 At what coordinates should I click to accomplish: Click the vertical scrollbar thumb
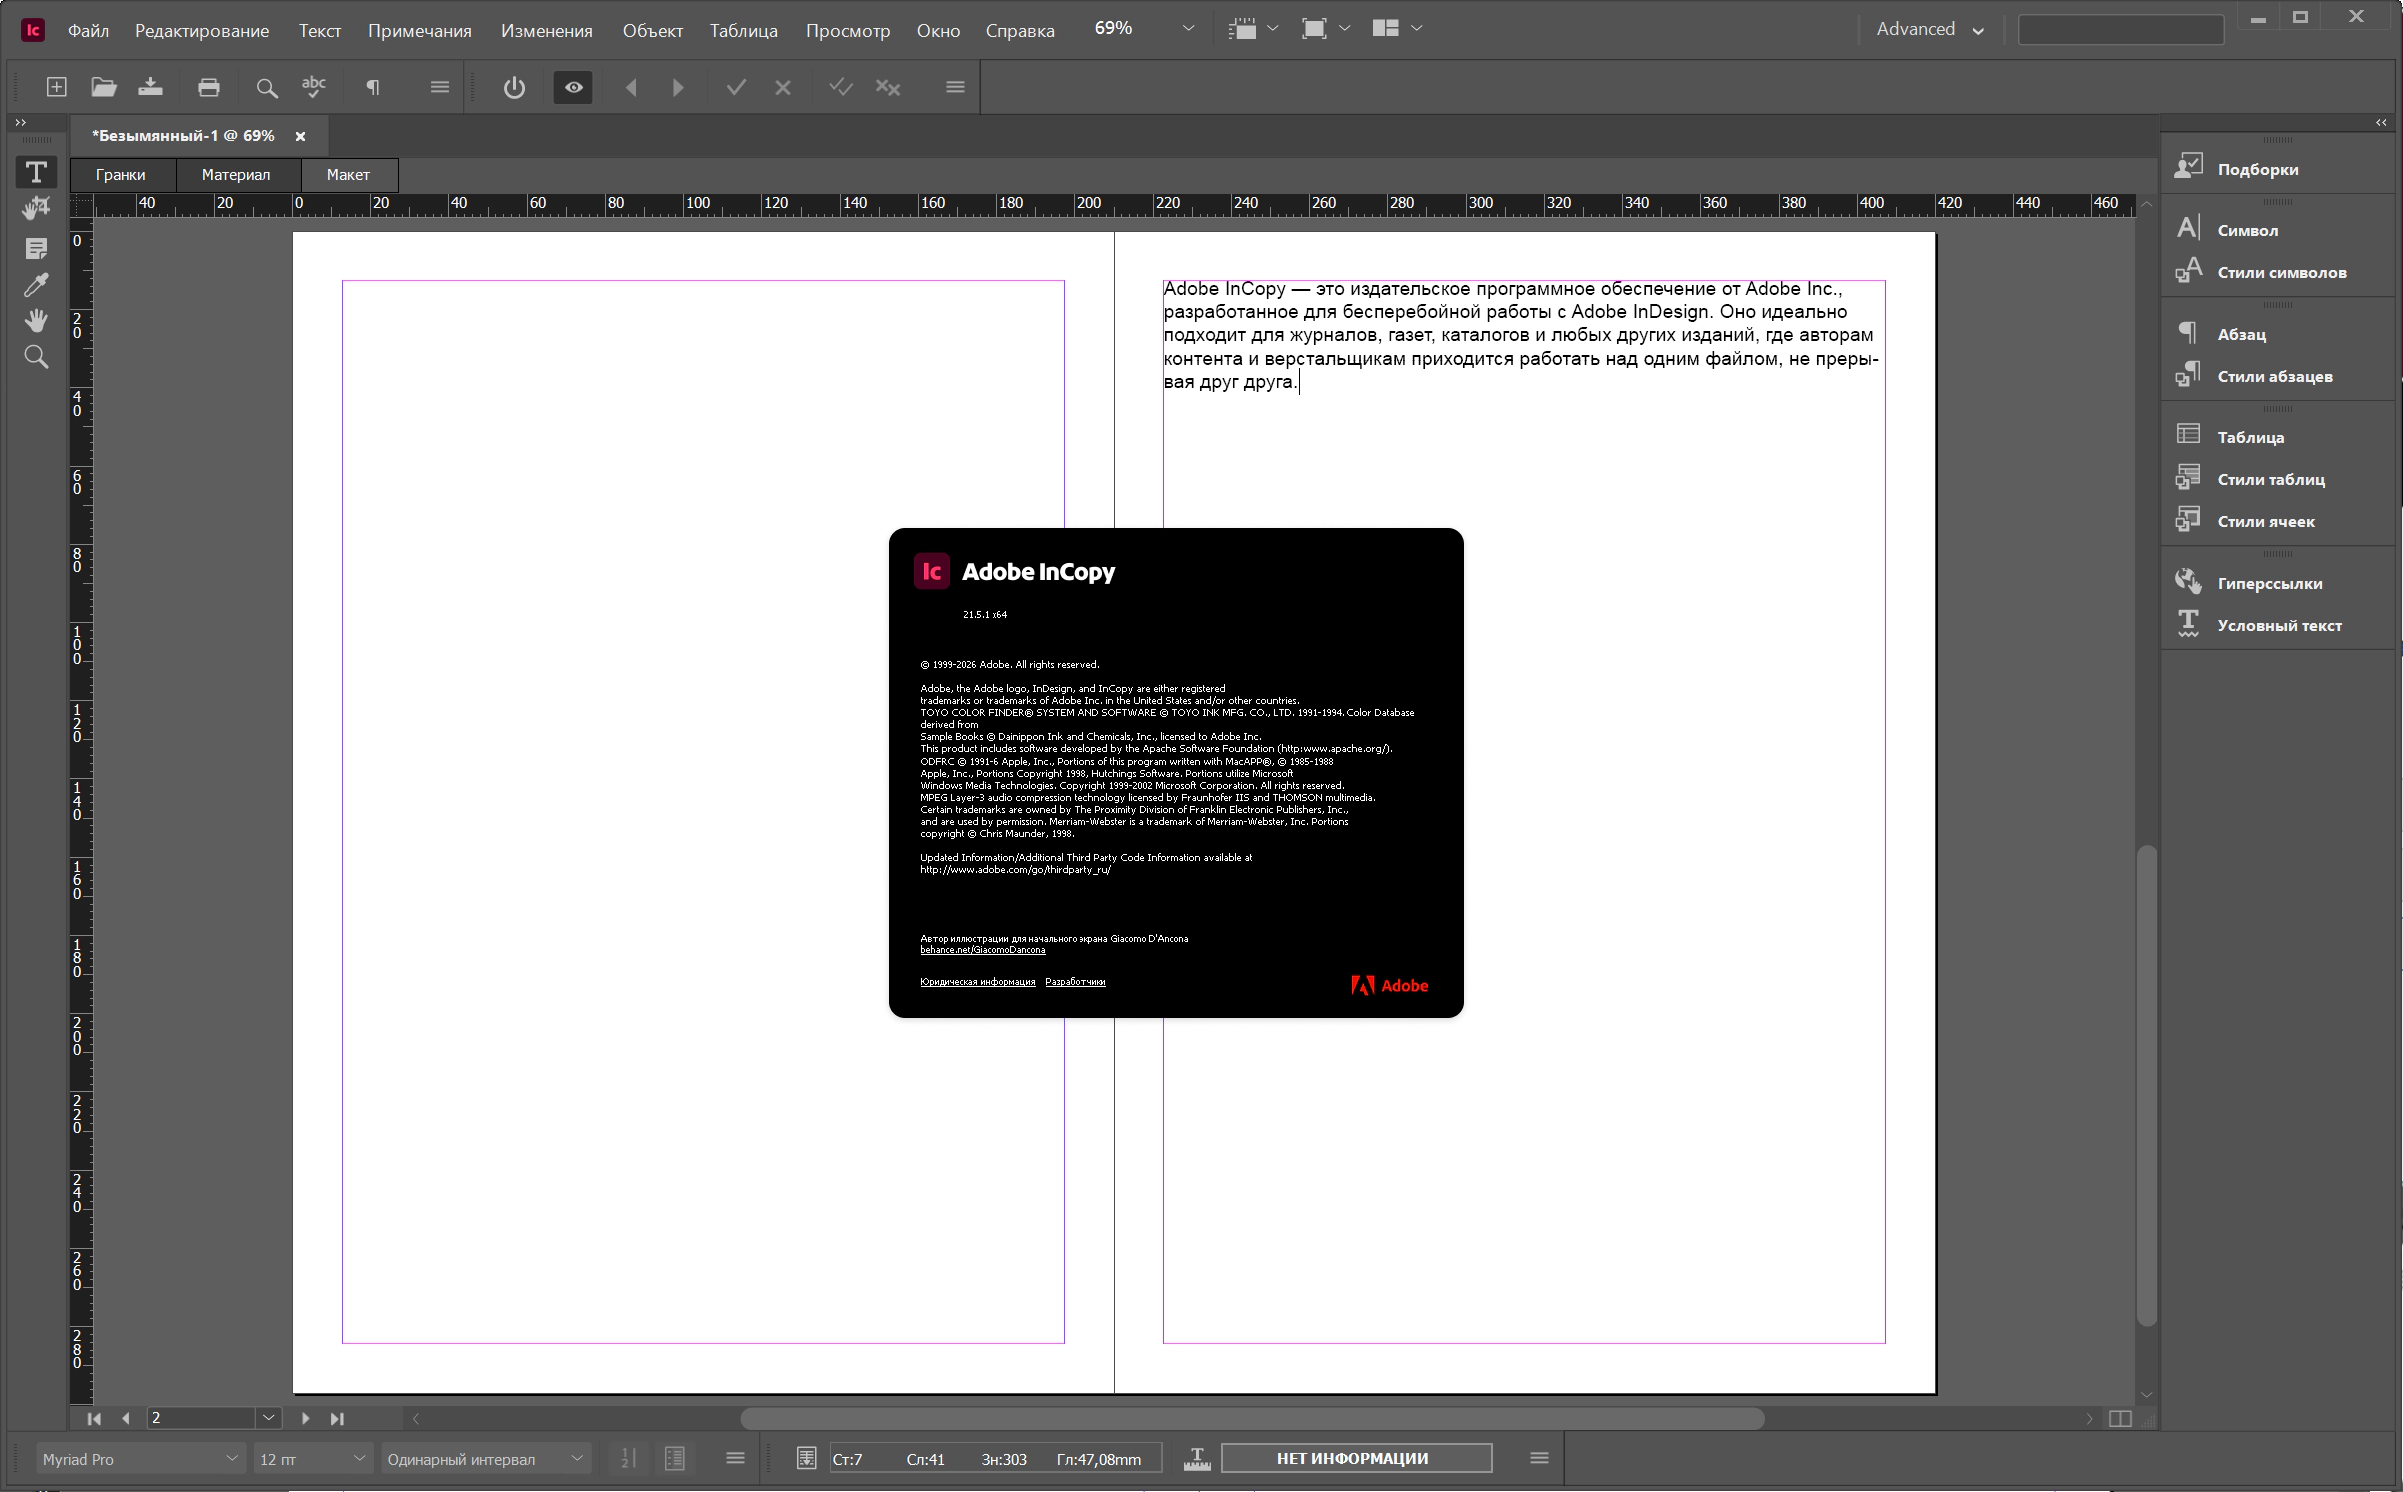pos(2145,1085)
